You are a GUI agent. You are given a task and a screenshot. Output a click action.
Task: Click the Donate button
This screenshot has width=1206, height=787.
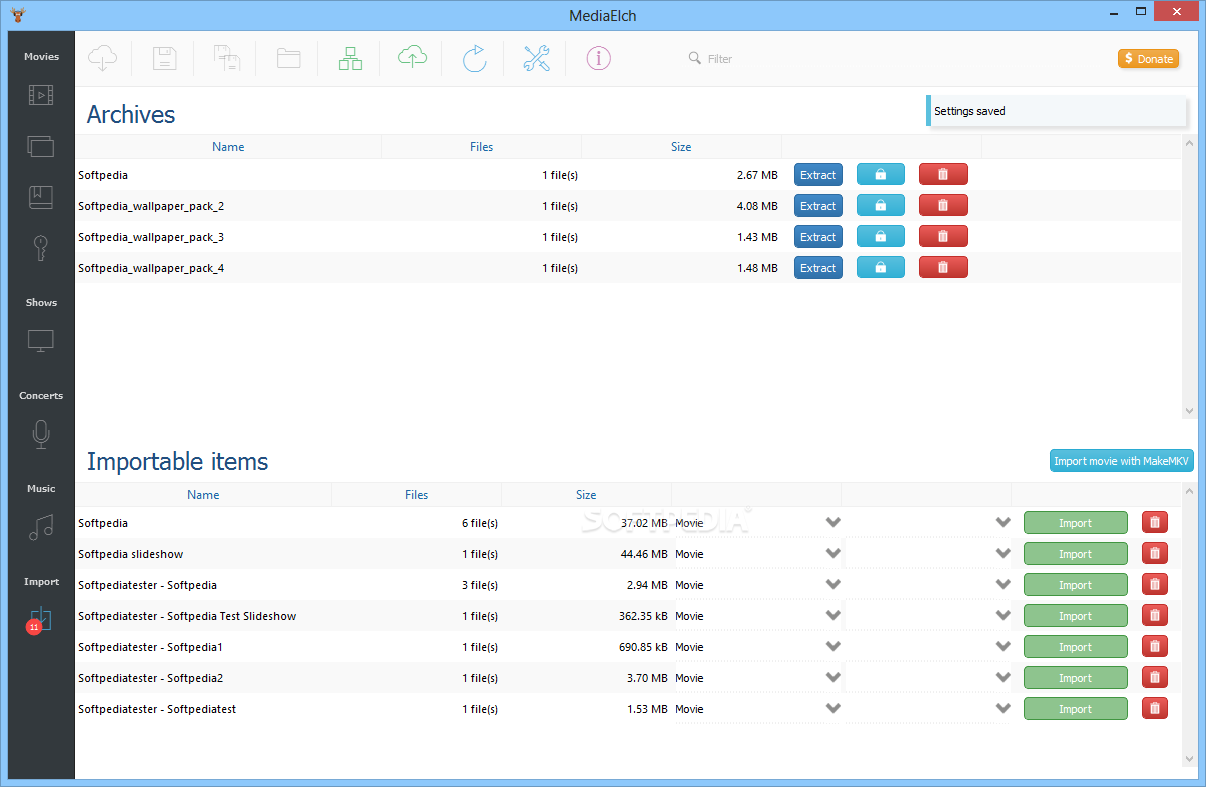tap(1148, 59)
